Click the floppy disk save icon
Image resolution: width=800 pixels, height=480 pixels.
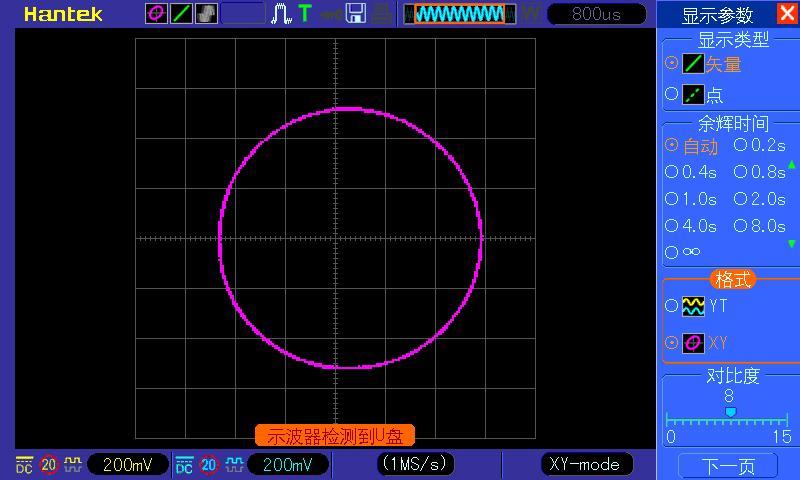pyautogui.click(x=355, y=14)
